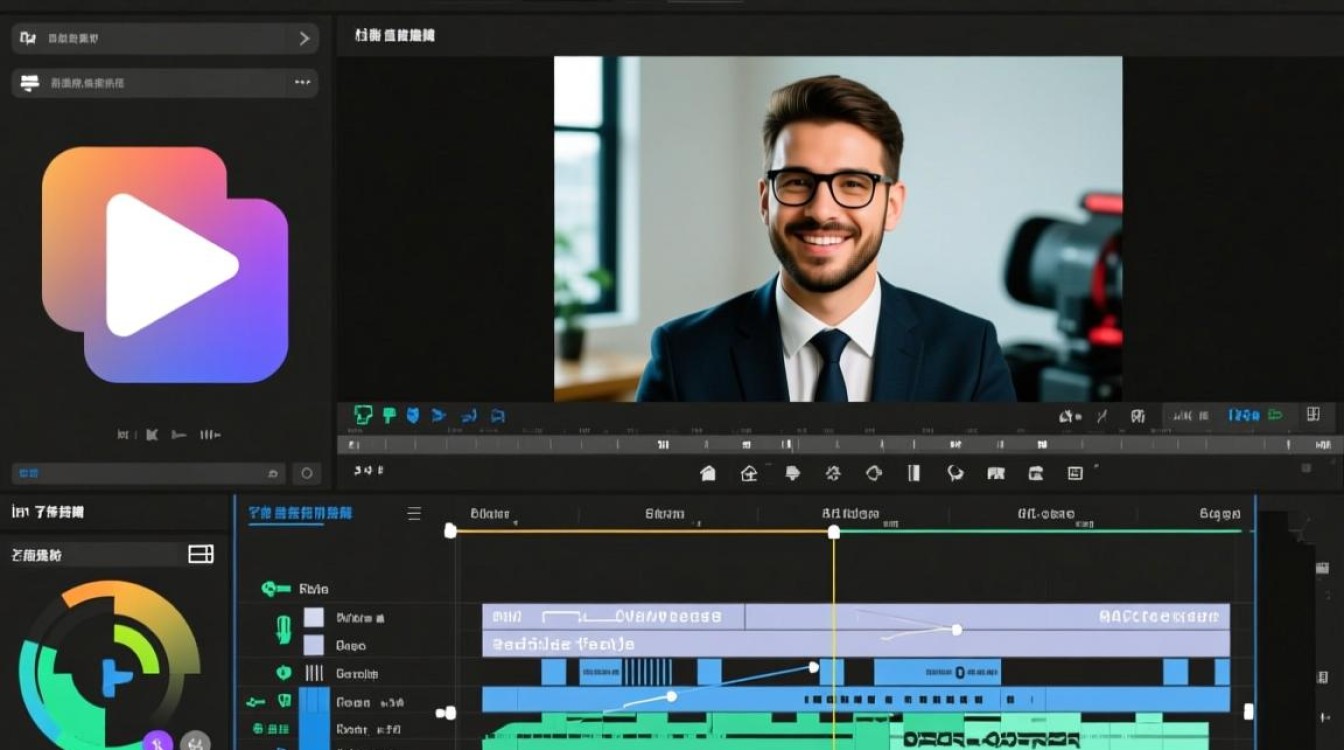Viewport: 1344px width, 750px height.
Task: Select the green cup-shaped tool icon
Action: pos(363,414)
